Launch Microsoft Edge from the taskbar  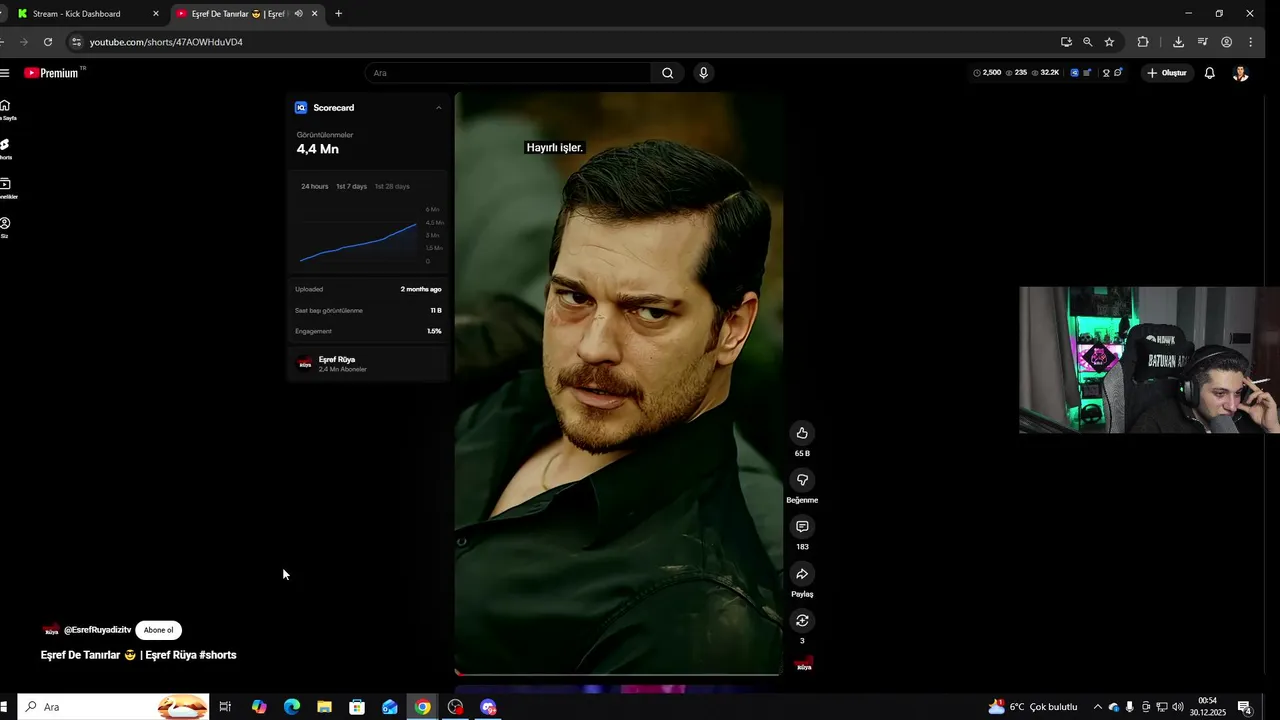[292, 707]
